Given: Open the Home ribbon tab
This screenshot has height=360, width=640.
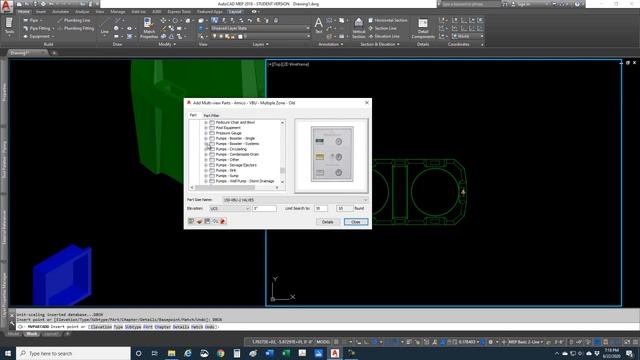Looking at the screenshot, I should pyautogui.click(x=24, y=12).
